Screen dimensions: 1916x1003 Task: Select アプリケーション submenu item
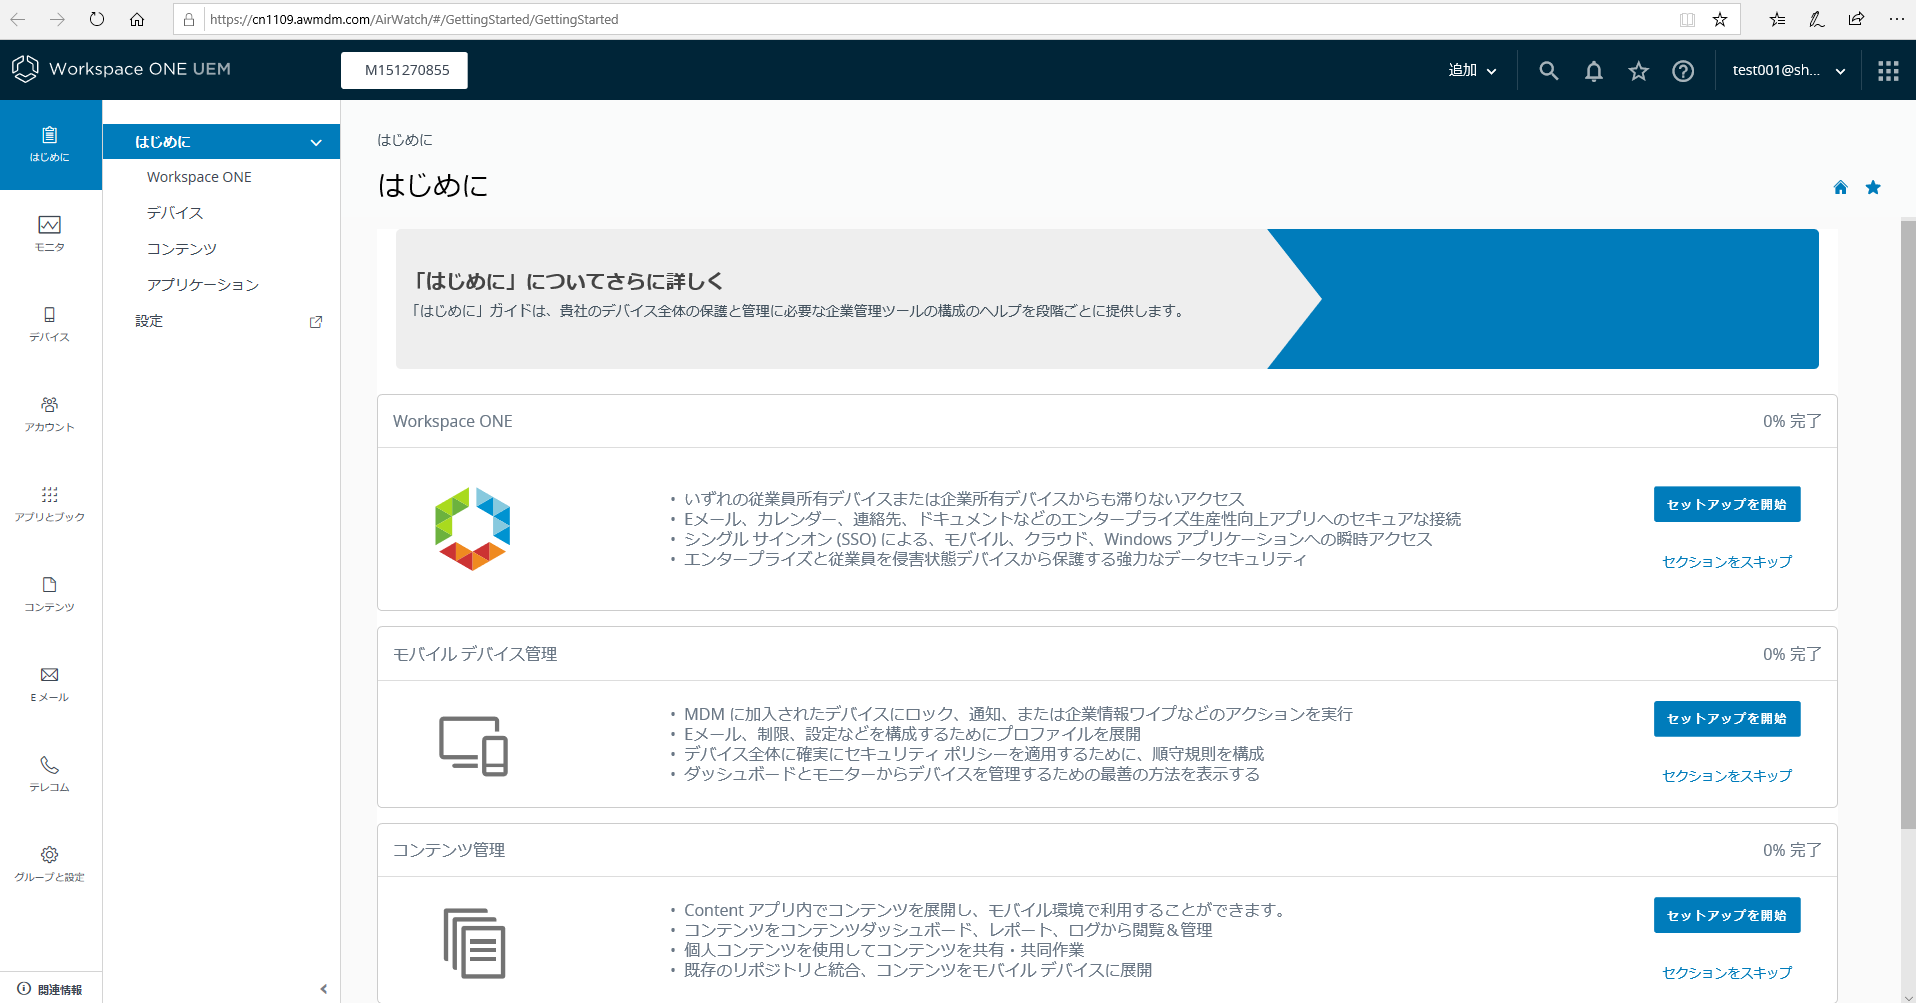[203, 285]
